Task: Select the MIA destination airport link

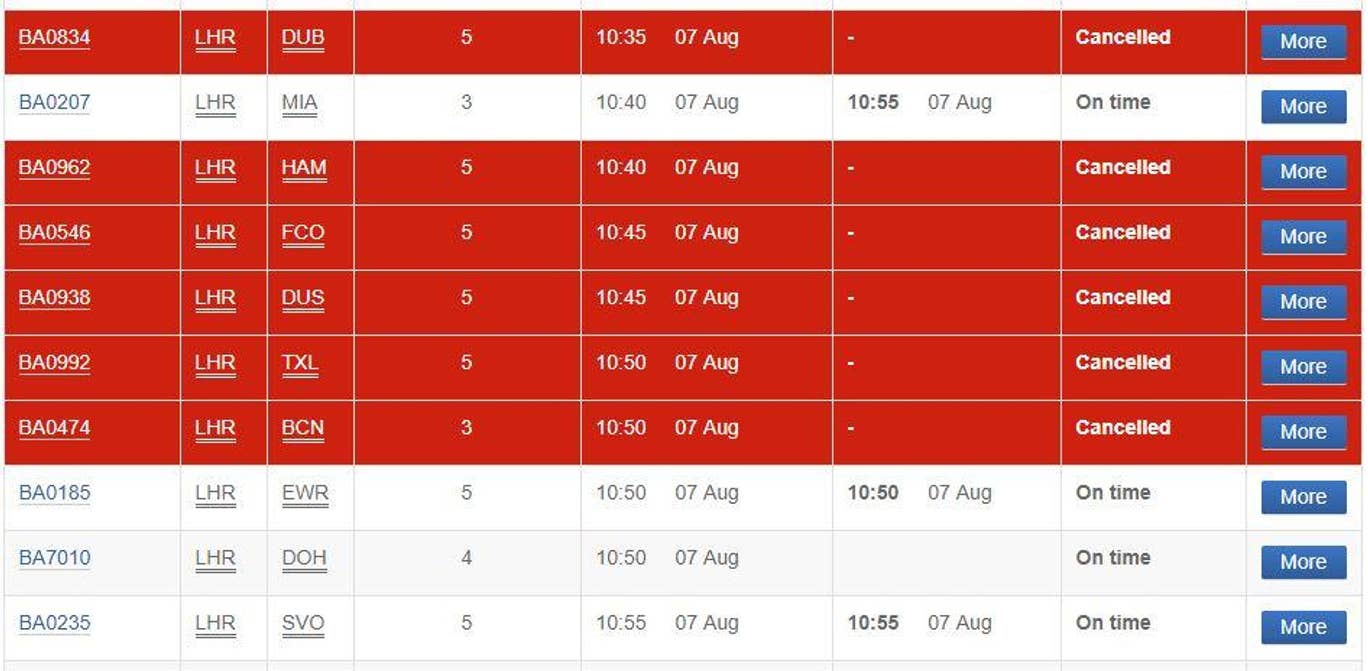Action: click(299, 103)
